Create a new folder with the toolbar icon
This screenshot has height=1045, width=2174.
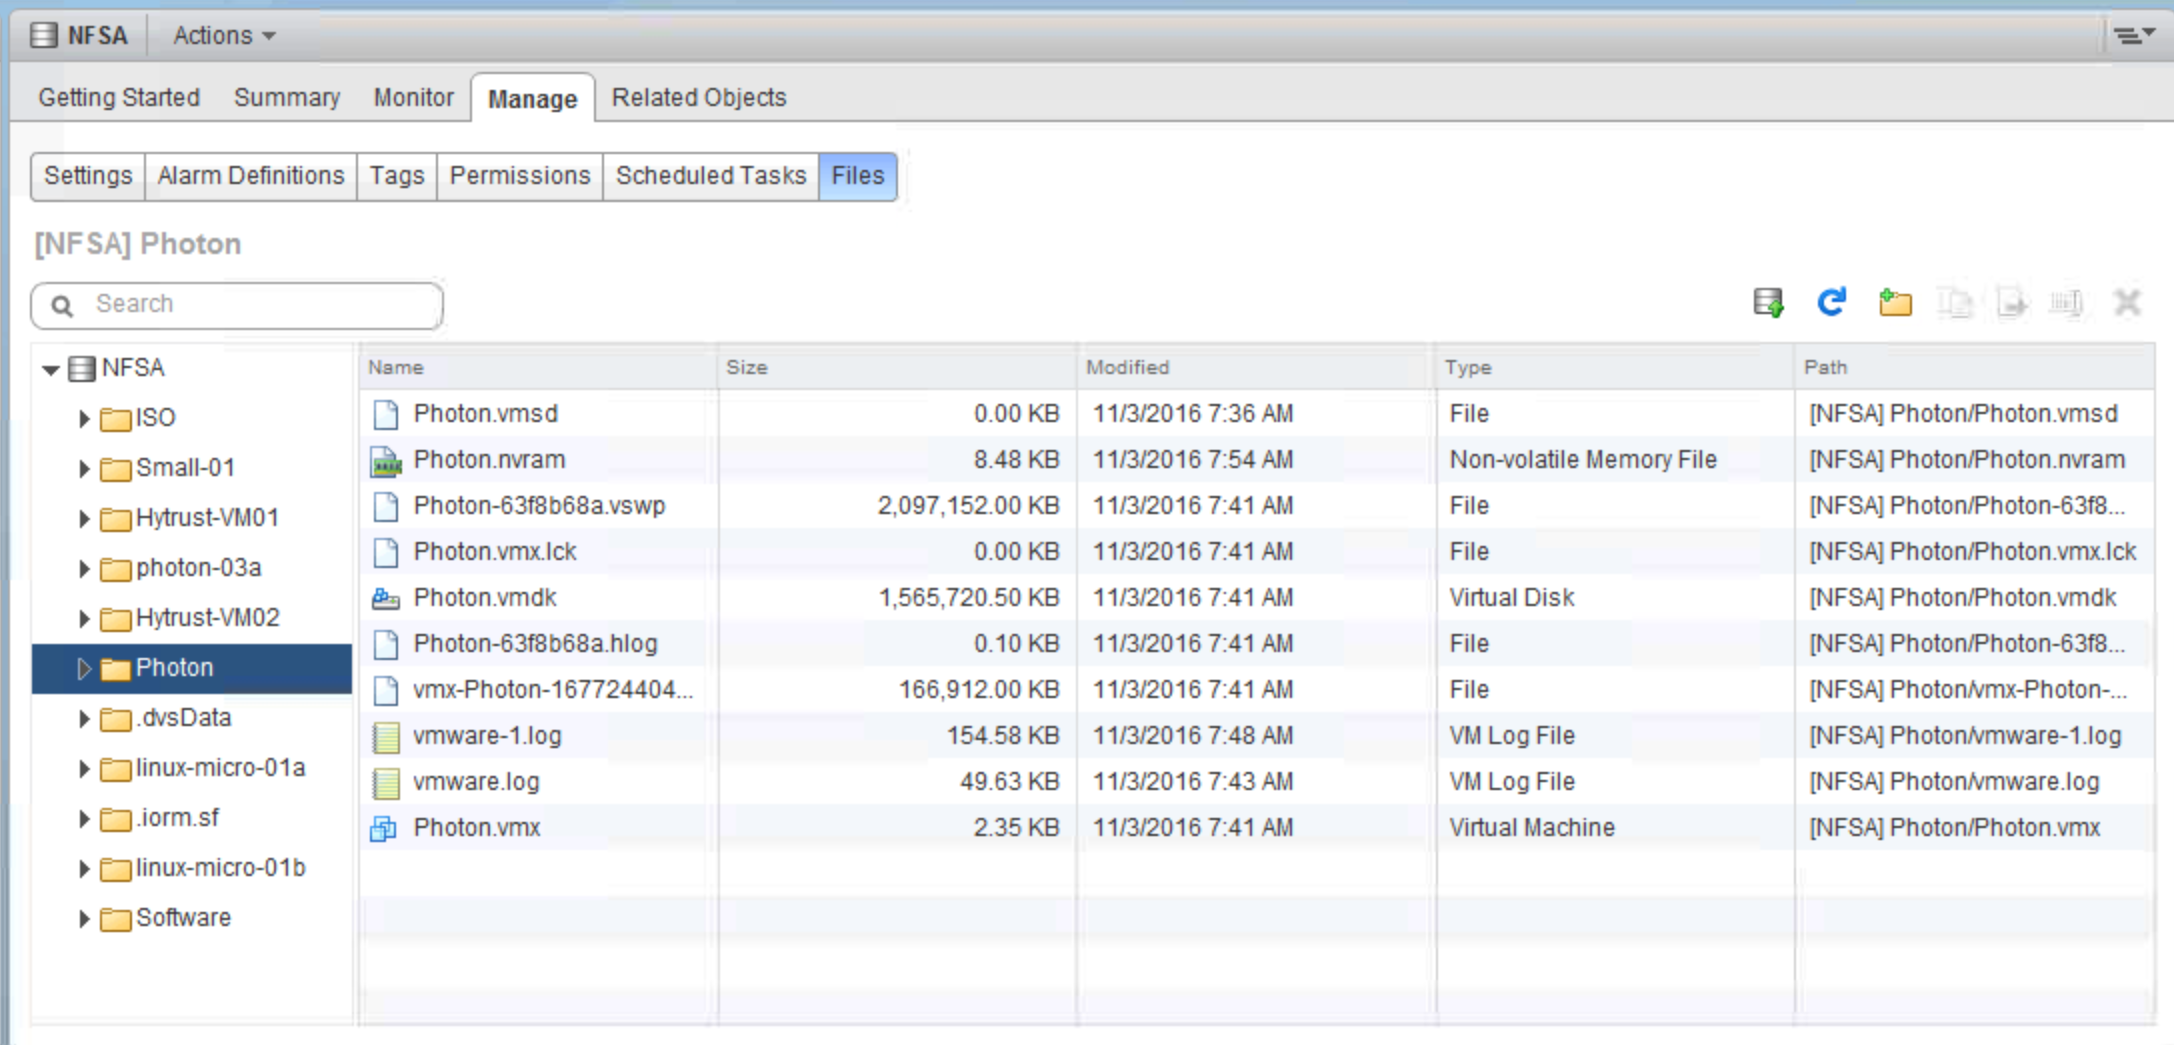(x=1894, y=302)
